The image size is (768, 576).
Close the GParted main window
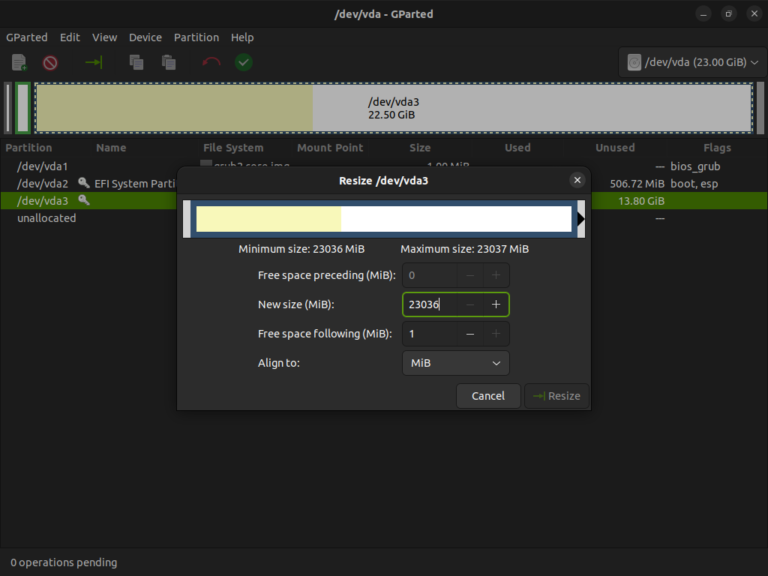coord(754,14)
